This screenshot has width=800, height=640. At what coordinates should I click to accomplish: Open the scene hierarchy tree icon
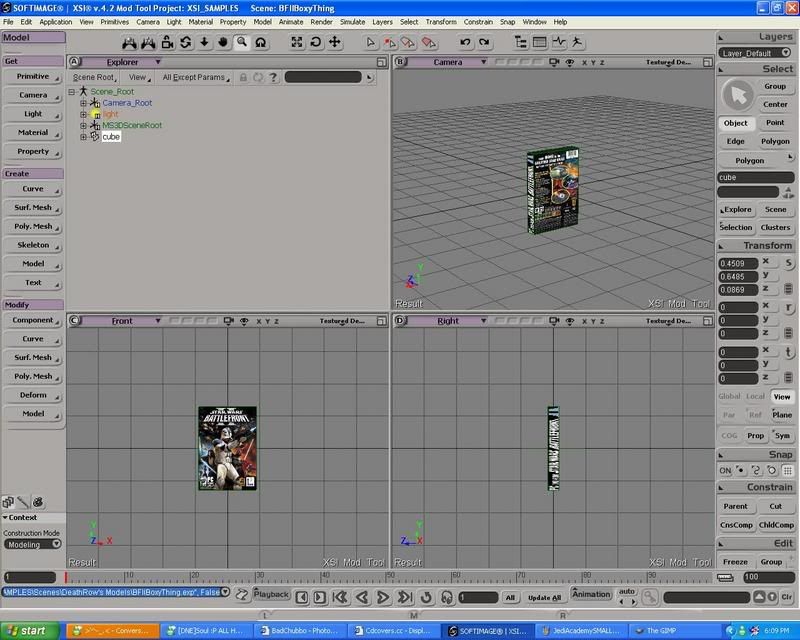point(520,42)
